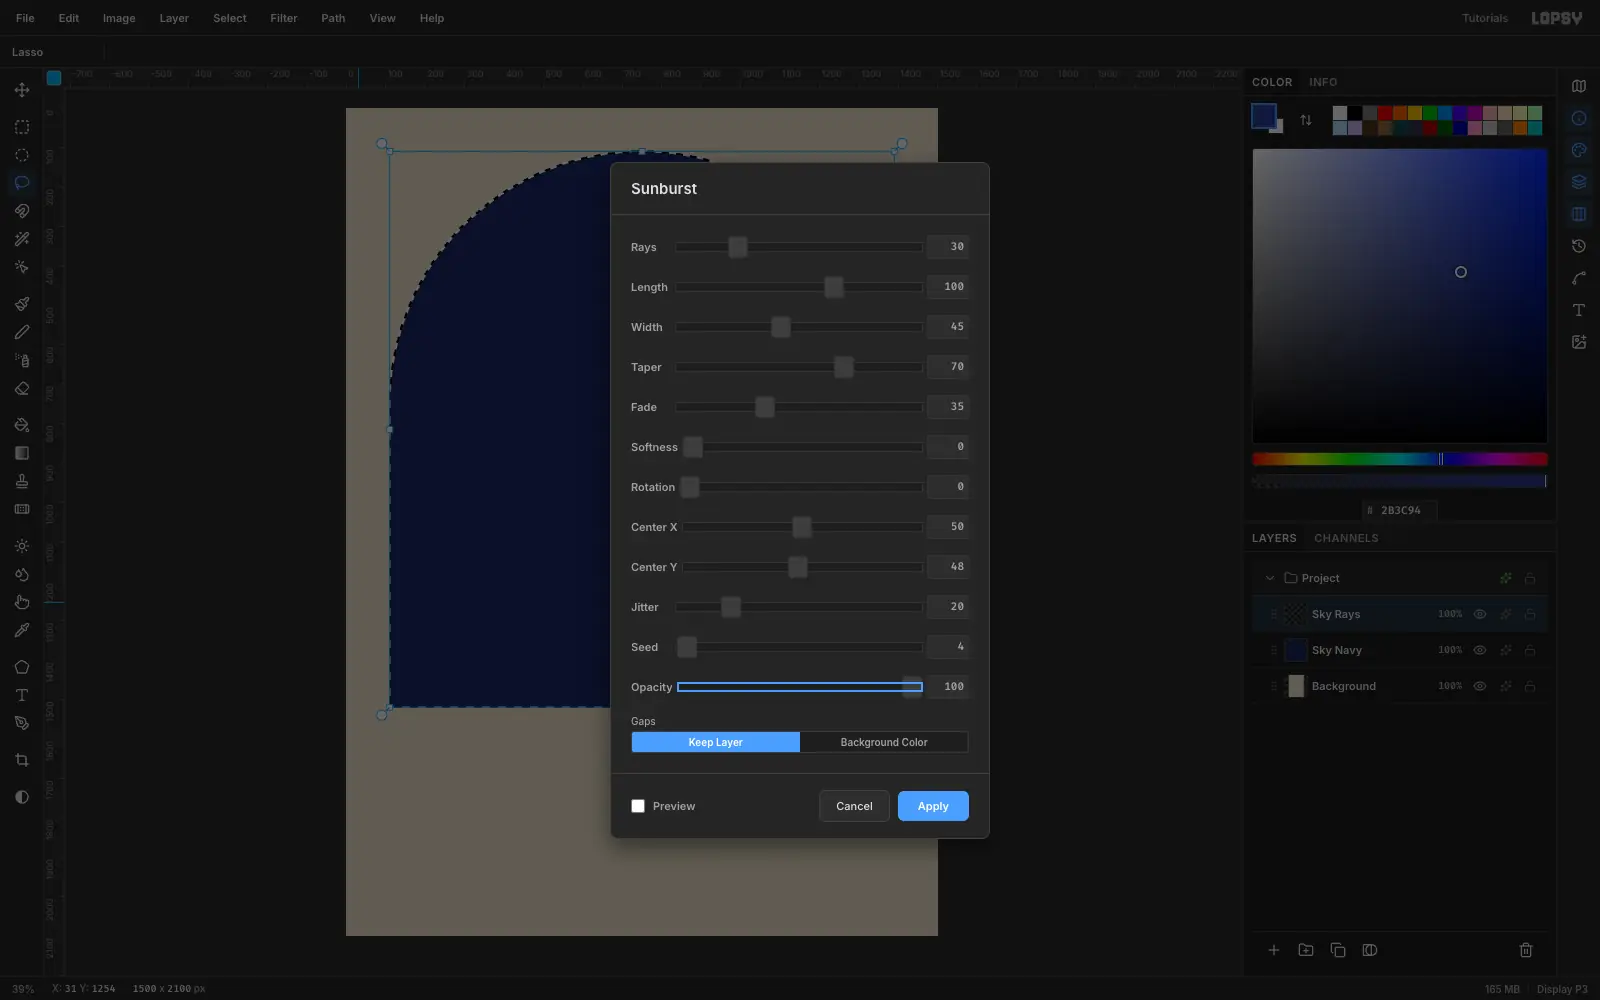
Task: Click the Rays slider handle
Action: (738, 247)
